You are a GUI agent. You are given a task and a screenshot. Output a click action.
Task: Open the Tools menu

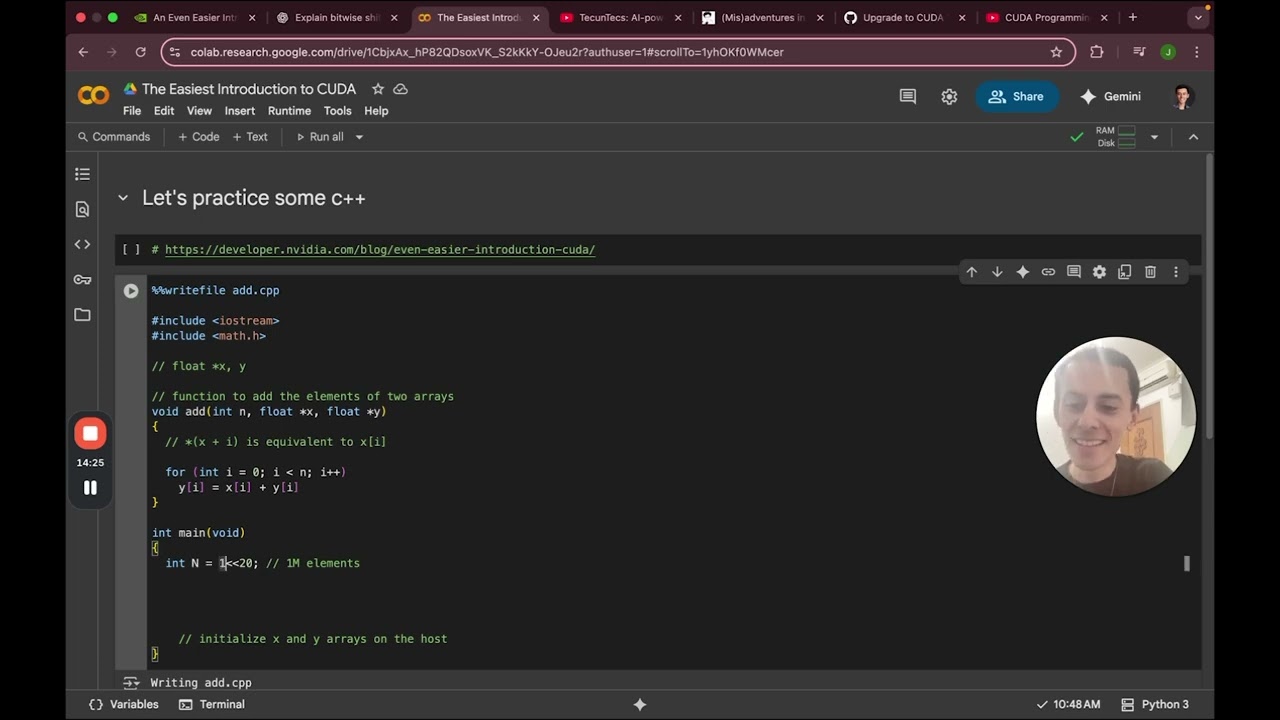click(x=337, y=111)
